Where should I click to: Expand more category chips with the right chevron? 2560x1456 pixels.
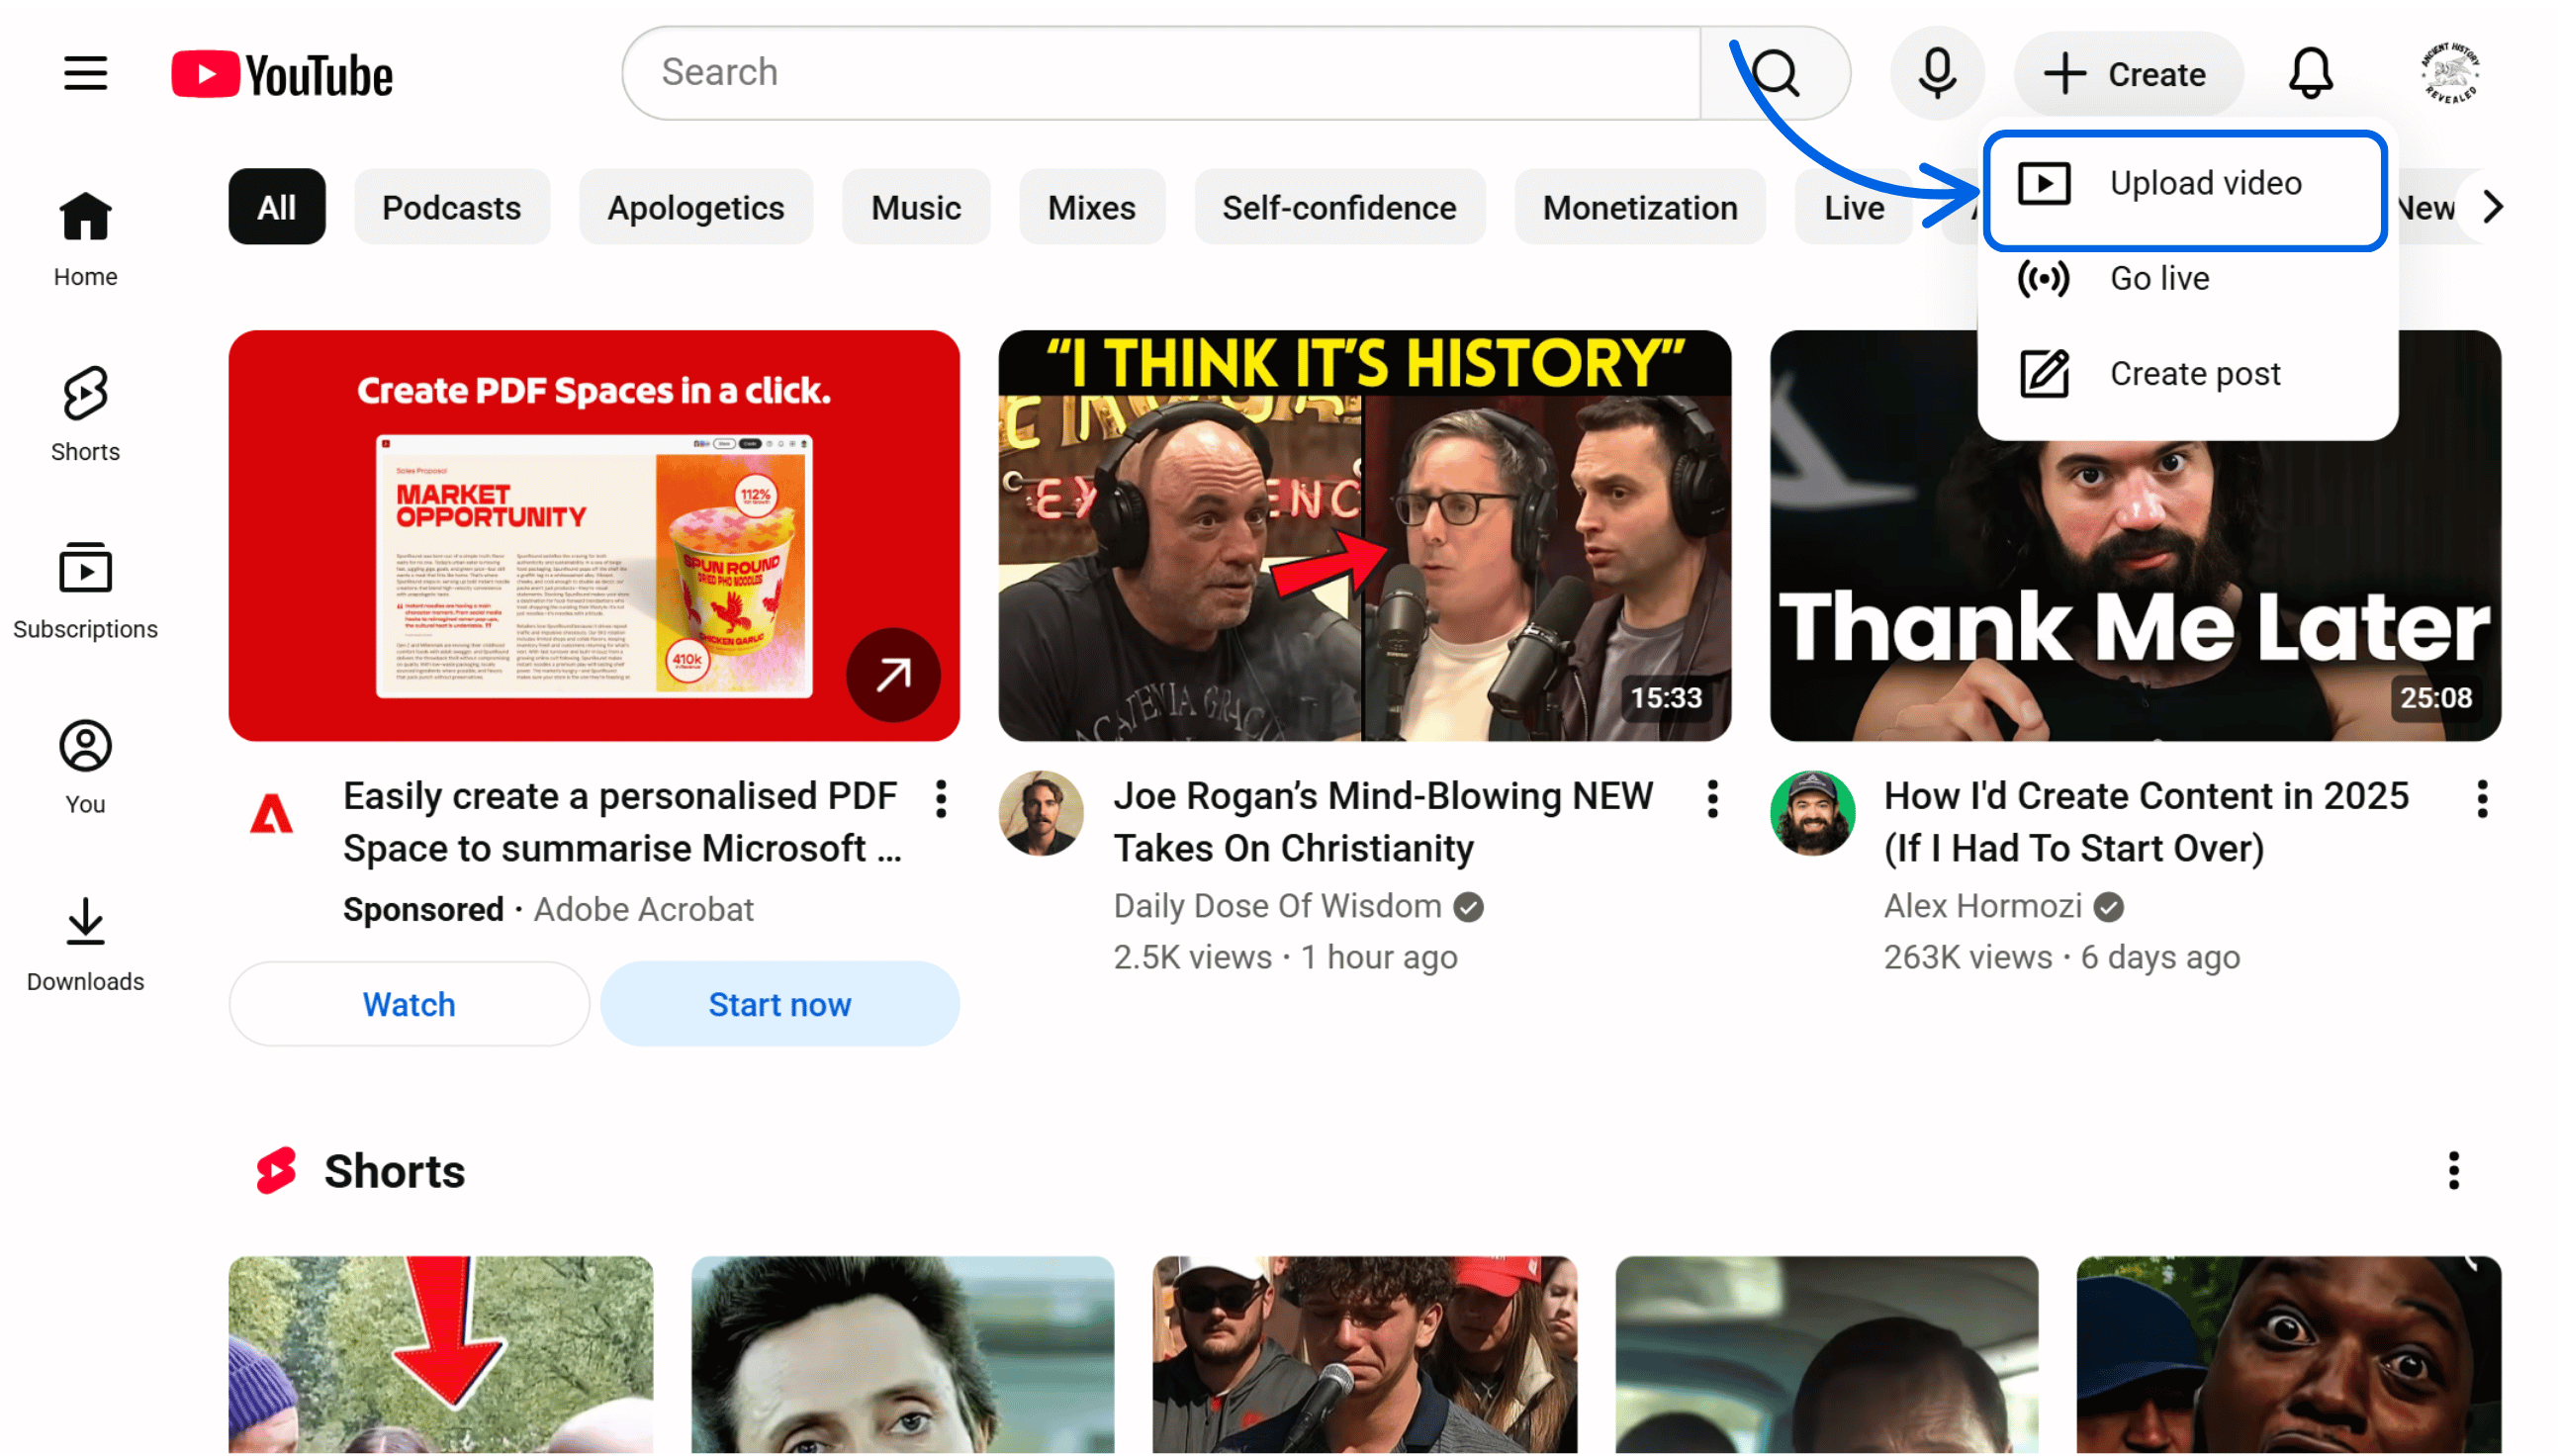2492,207
